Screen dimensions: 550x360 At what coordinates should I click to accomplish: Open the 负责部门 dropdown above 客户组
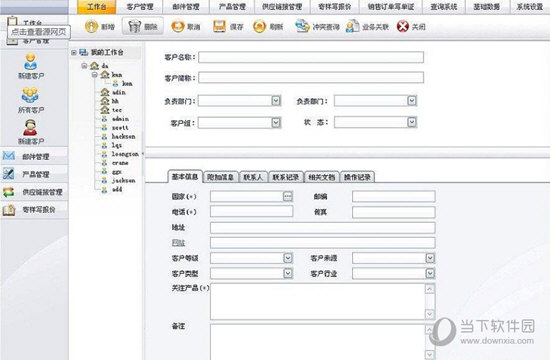pos(276,101)
